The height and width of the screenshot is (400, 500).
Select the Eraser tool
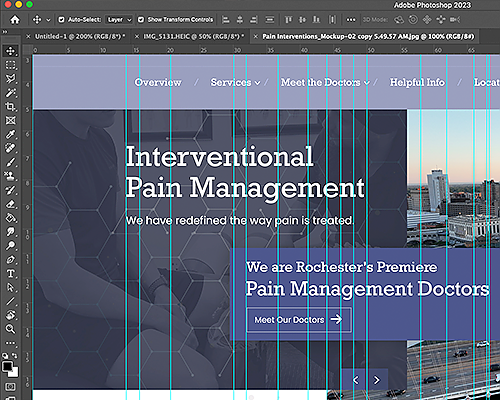coord(11,204)
